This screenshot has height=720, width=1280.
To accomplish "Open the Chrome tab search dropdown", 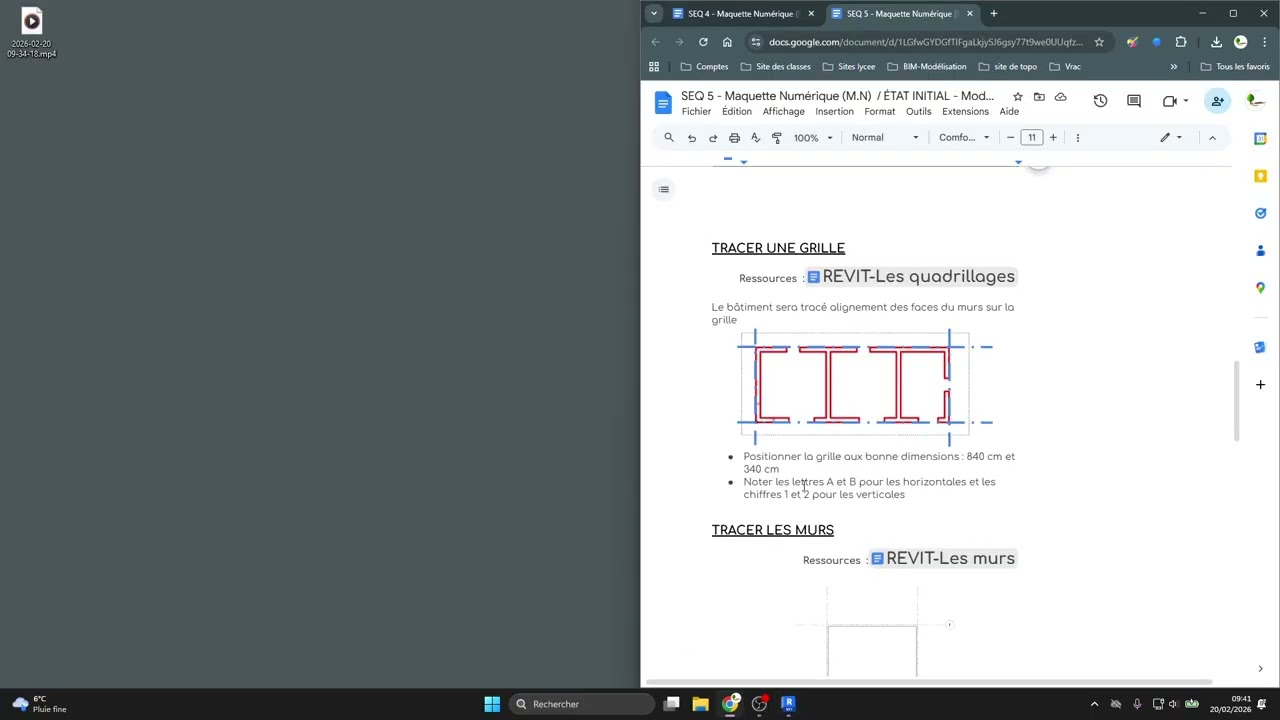I will pyautogui.click(x=653, y=14).
